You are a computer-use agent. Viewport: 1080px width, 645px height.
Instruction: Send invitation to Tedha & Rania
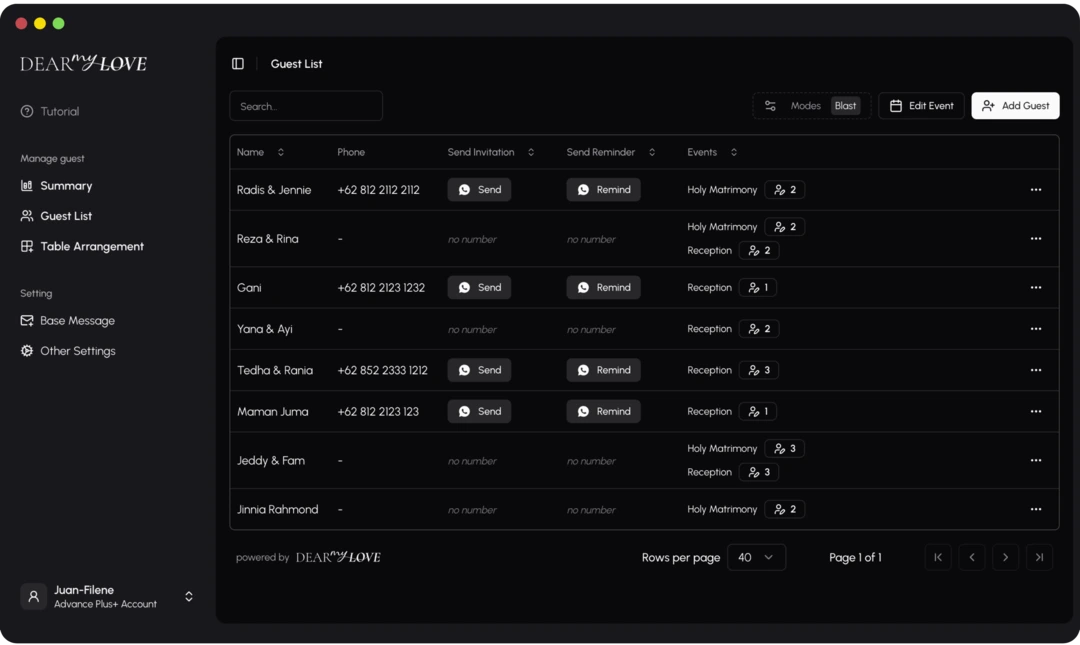click(x=479, y=370)
